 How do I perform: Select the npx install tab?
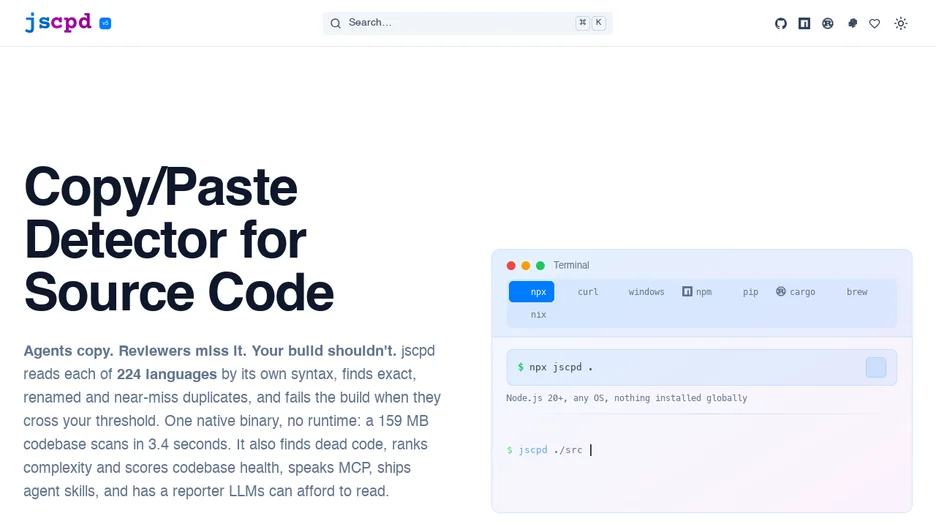click(531, 291)
